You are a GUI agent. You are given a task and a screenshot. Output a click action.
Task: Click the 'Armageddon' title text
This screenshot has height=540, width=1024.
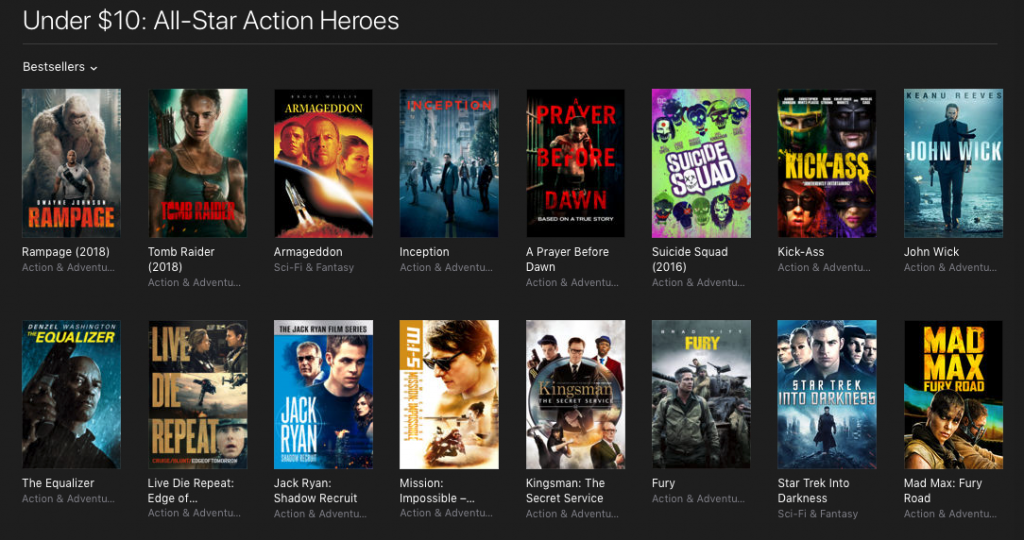[308, 252]
